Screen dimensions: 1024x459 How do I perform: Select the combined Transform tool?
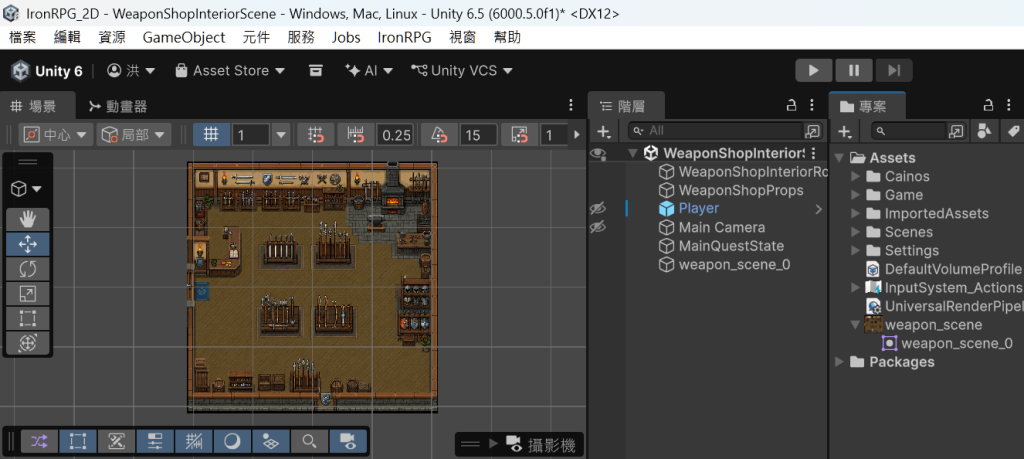27,343
